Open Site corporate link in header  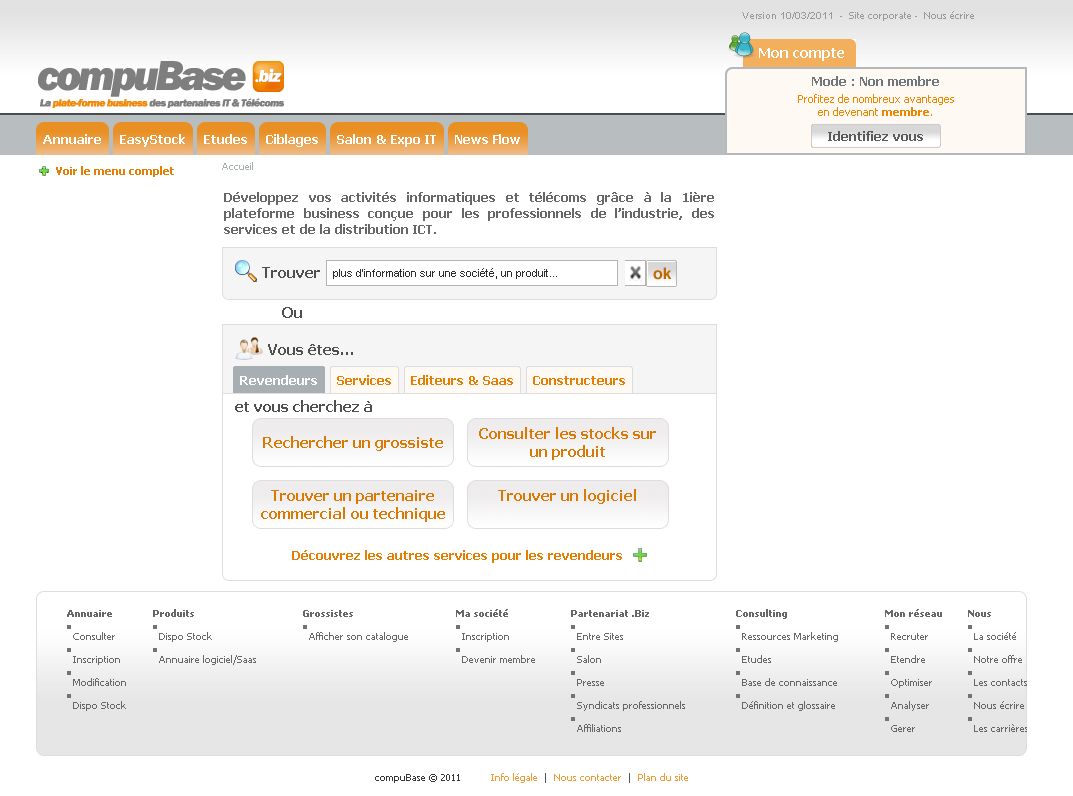click(x=879, y=15)
